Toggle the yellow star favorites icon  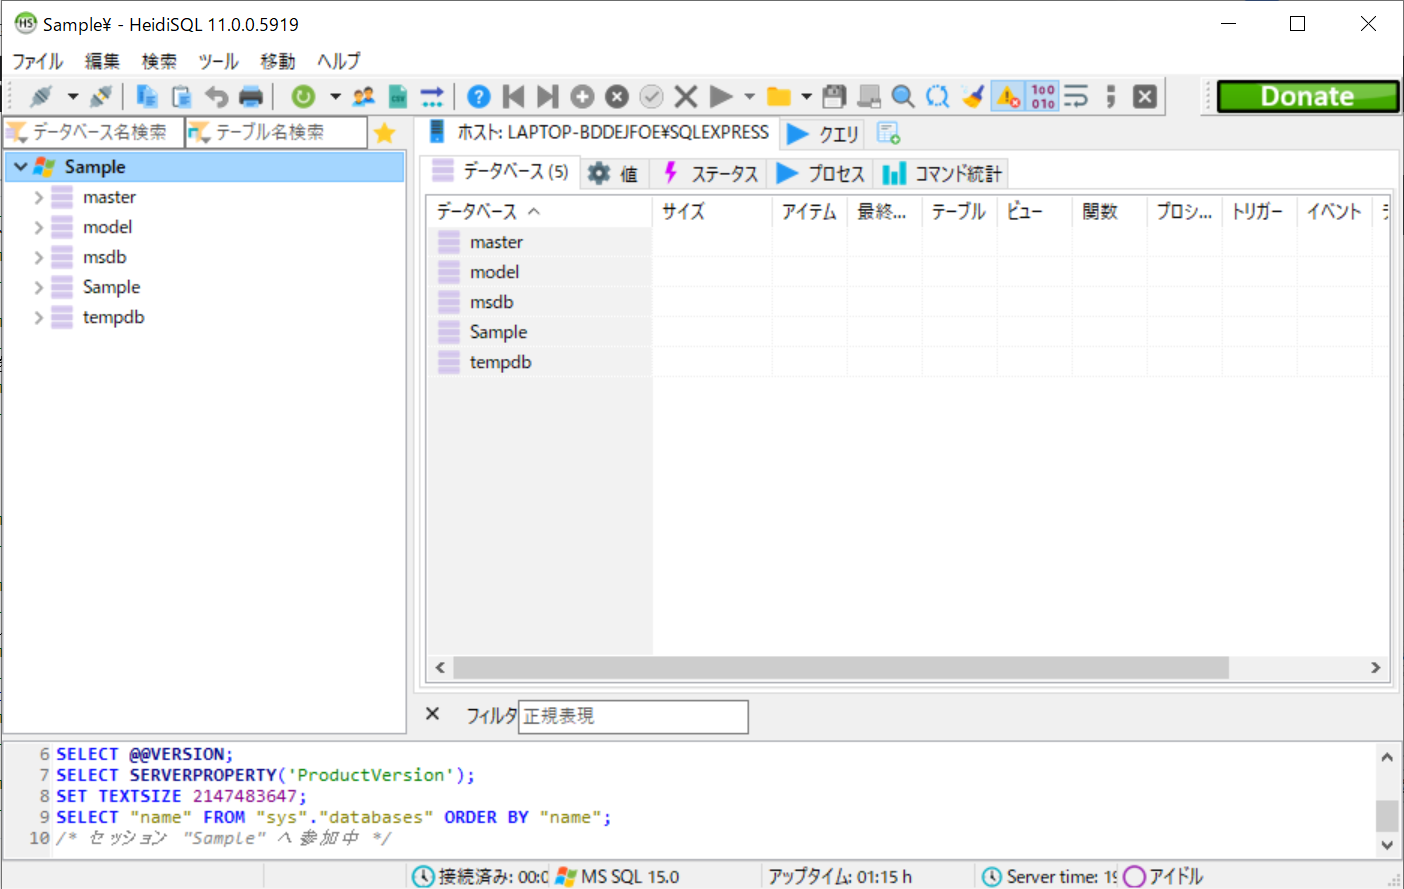385,132
